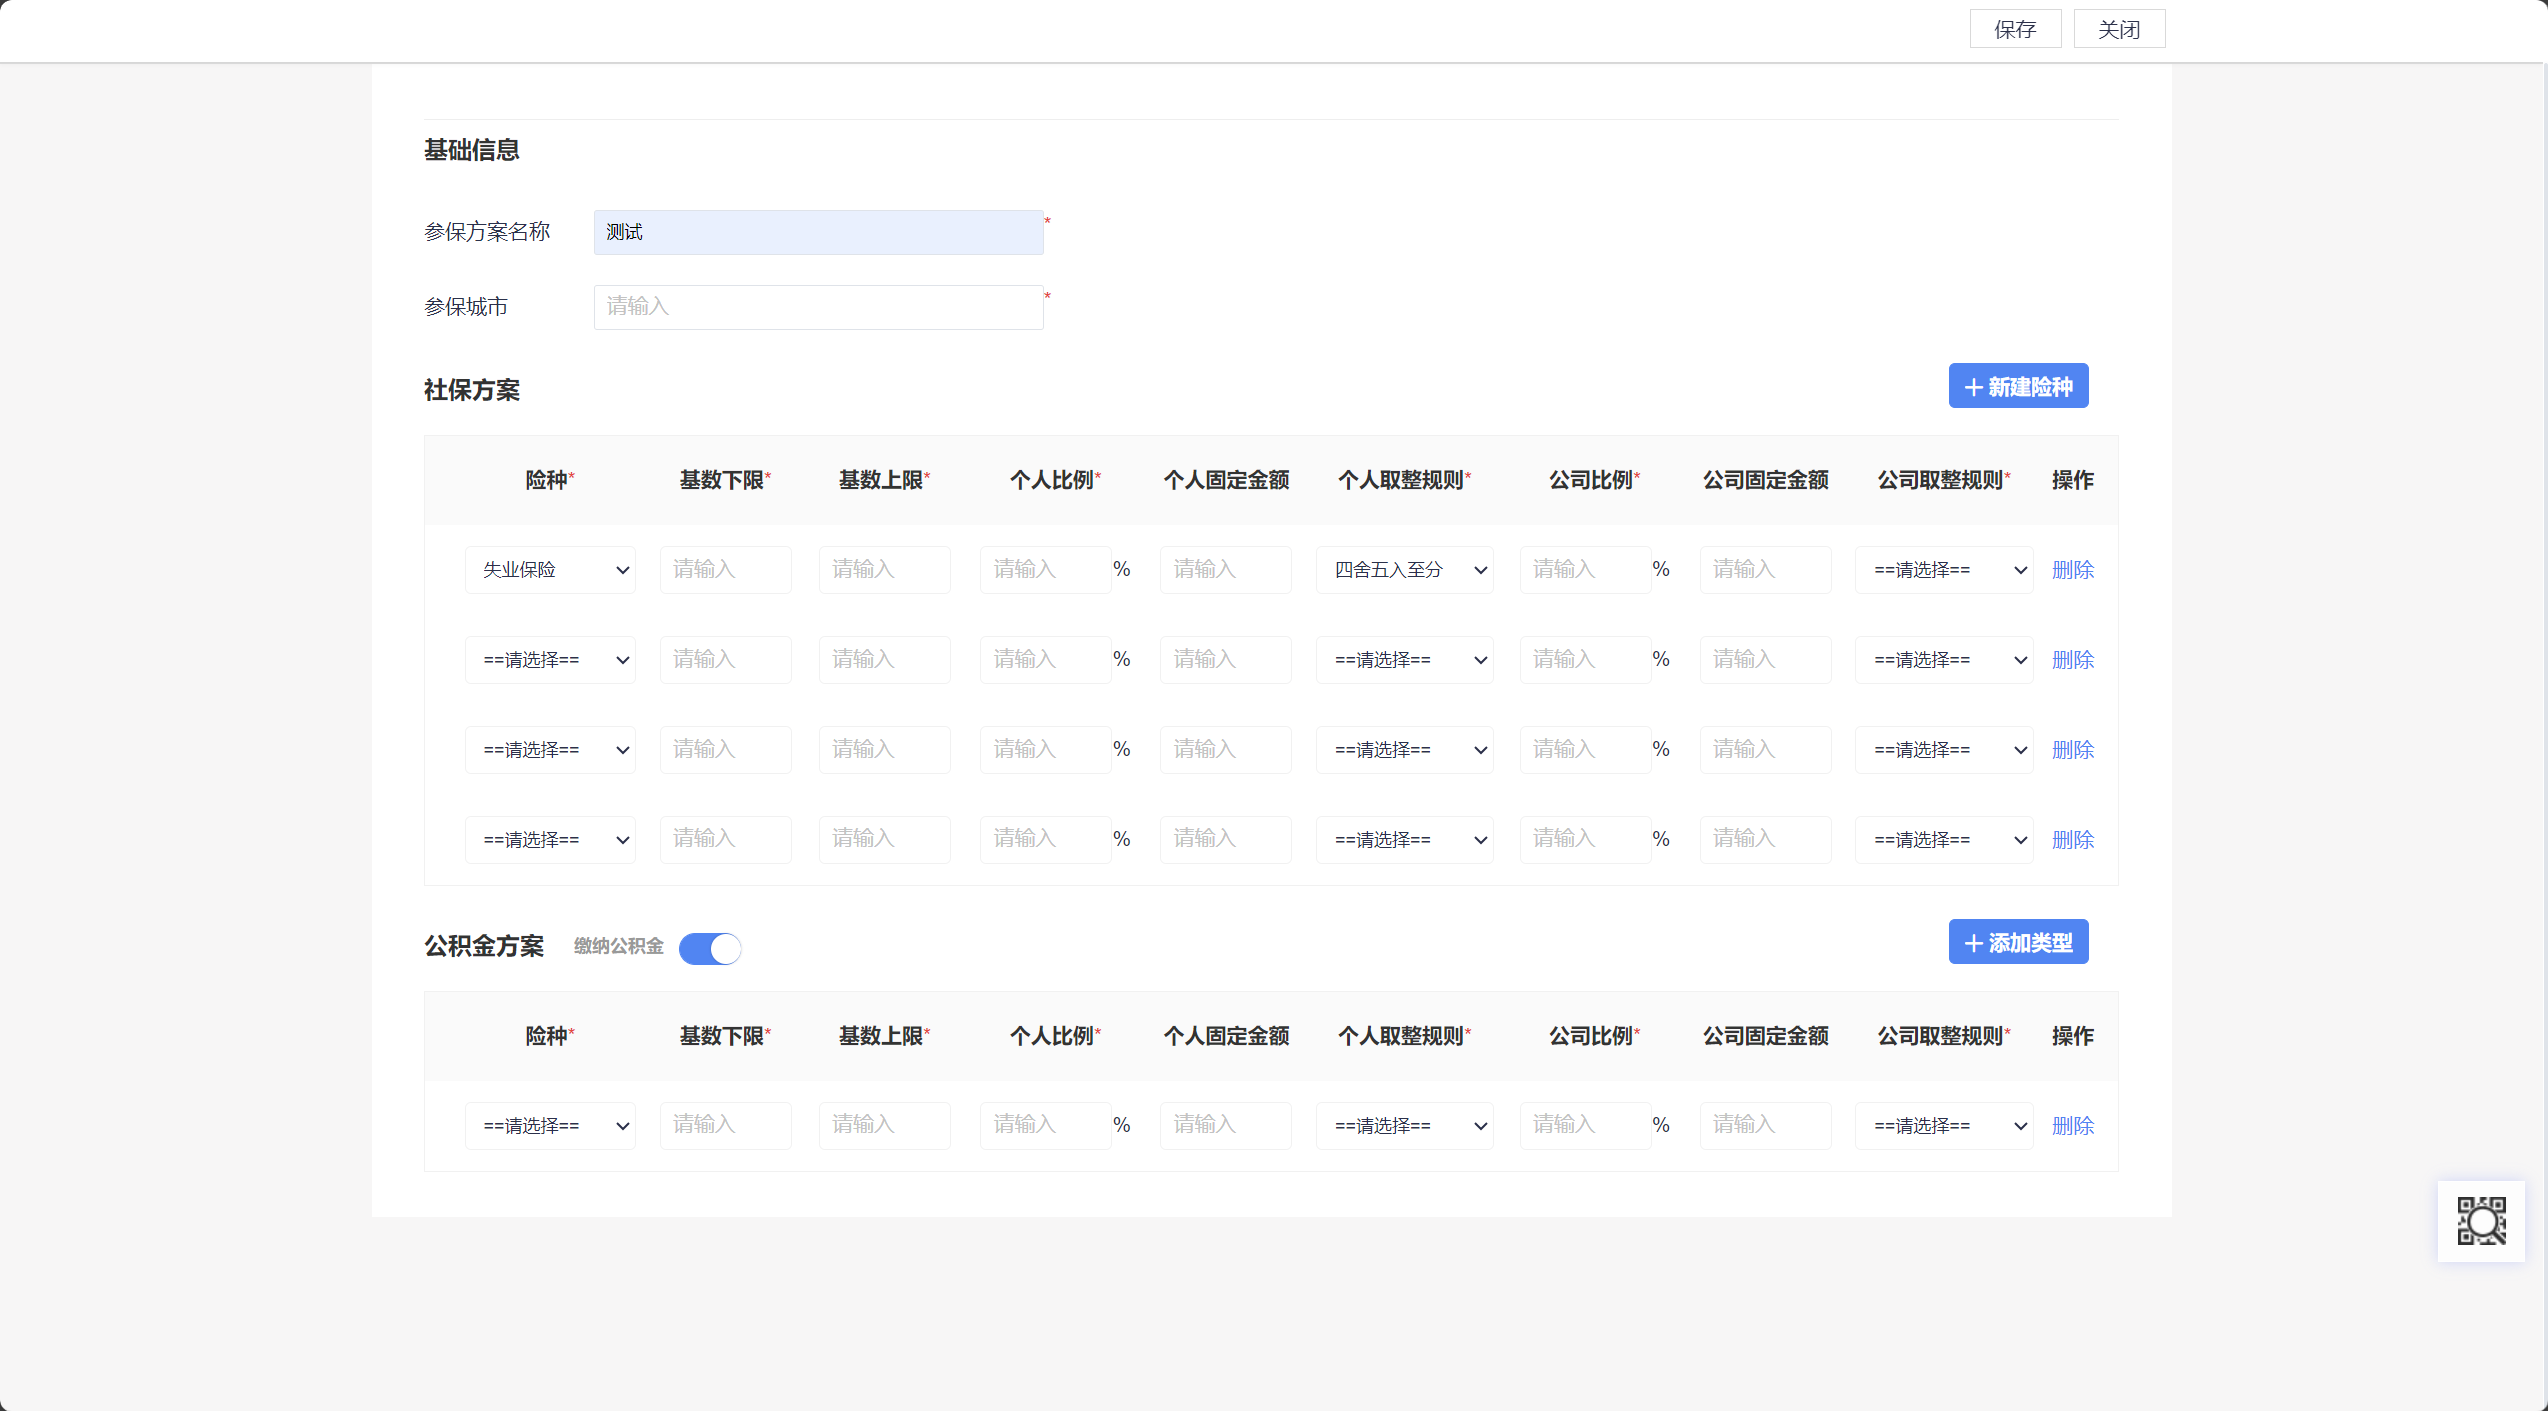Click the 保存 button at top
The image size is (2548, 1411).
[2015, 29]
